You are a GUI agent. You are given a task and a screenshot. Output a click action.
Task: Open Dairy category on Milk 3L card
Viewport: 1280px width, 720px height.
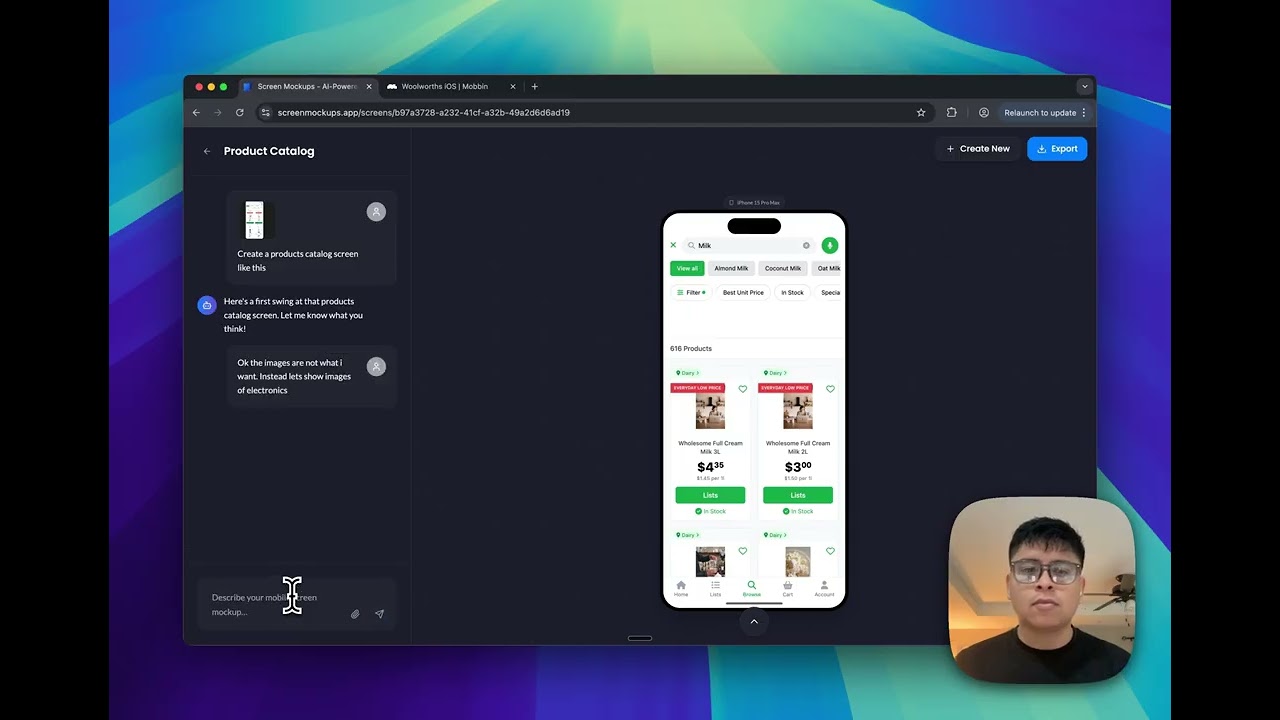[x=687, y=373]
